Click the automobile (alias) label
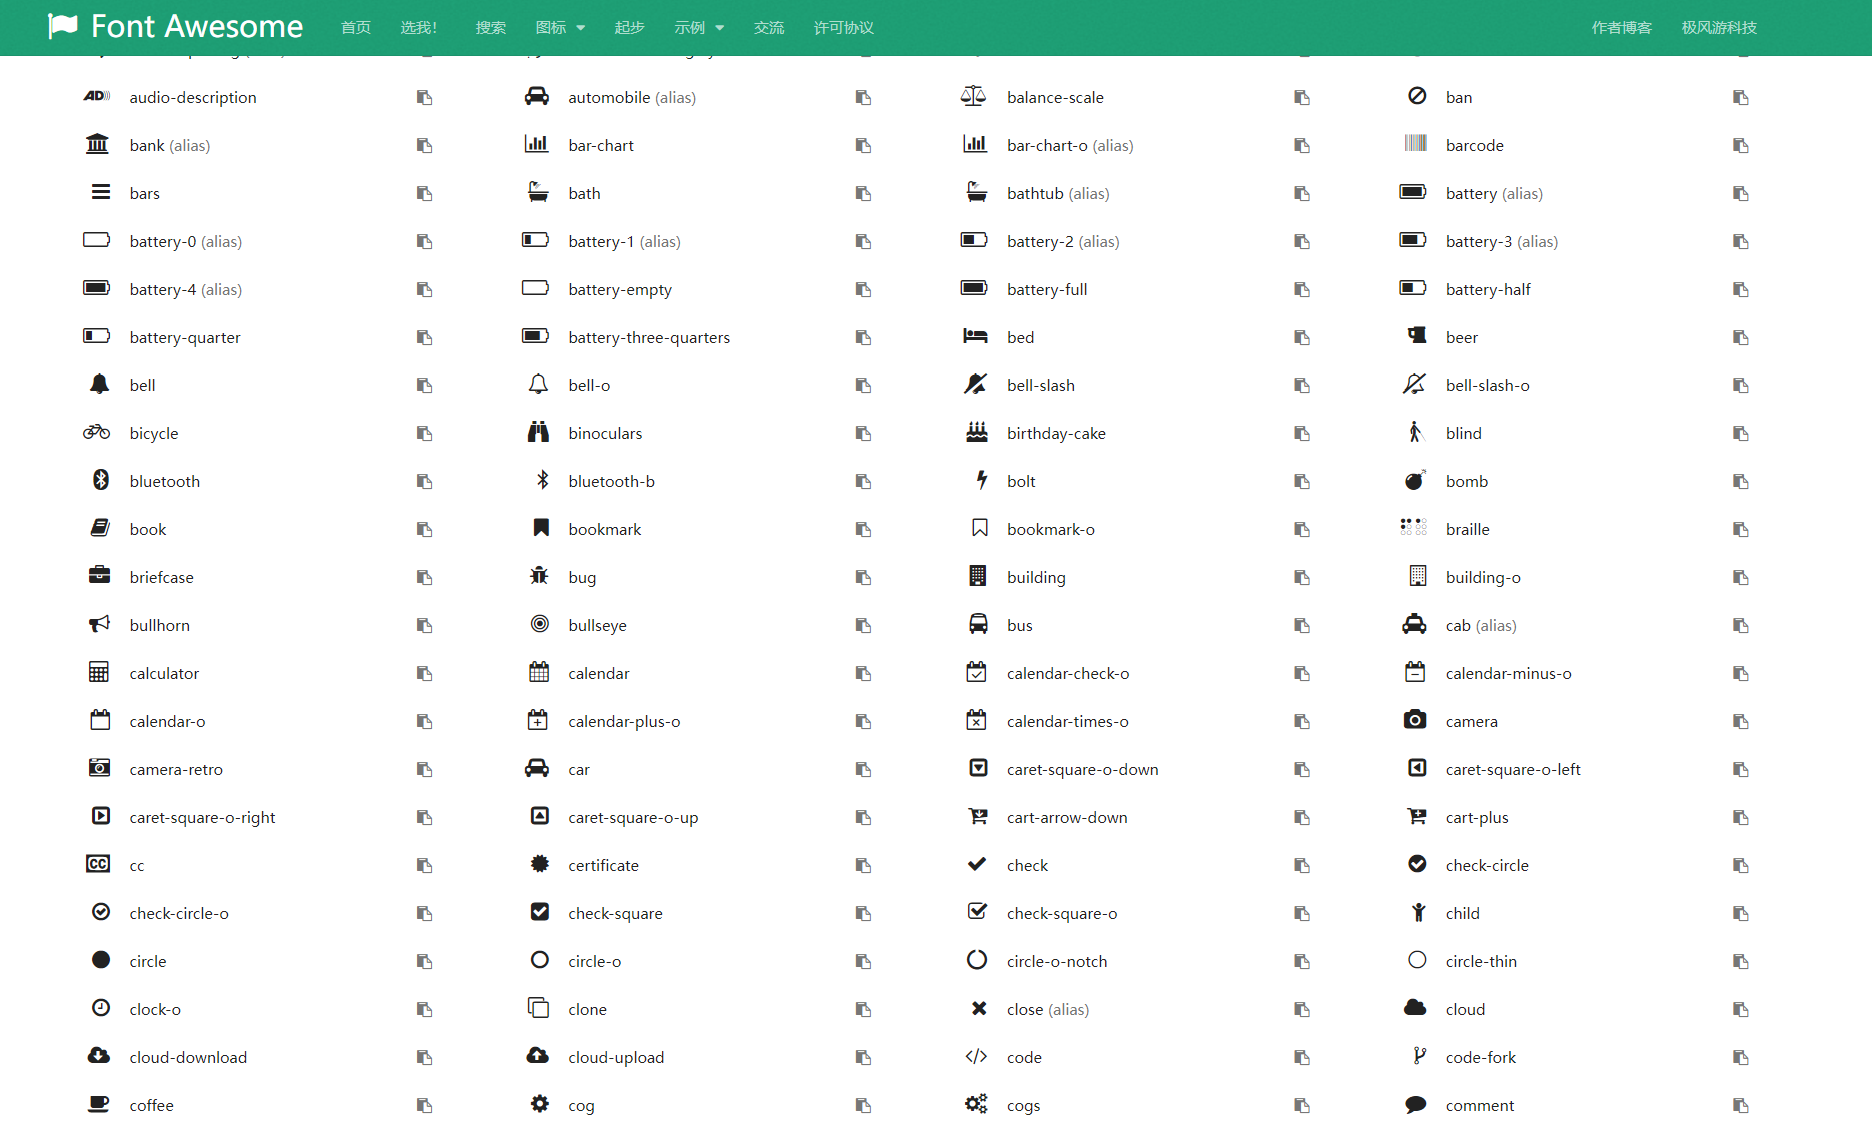 632,97
